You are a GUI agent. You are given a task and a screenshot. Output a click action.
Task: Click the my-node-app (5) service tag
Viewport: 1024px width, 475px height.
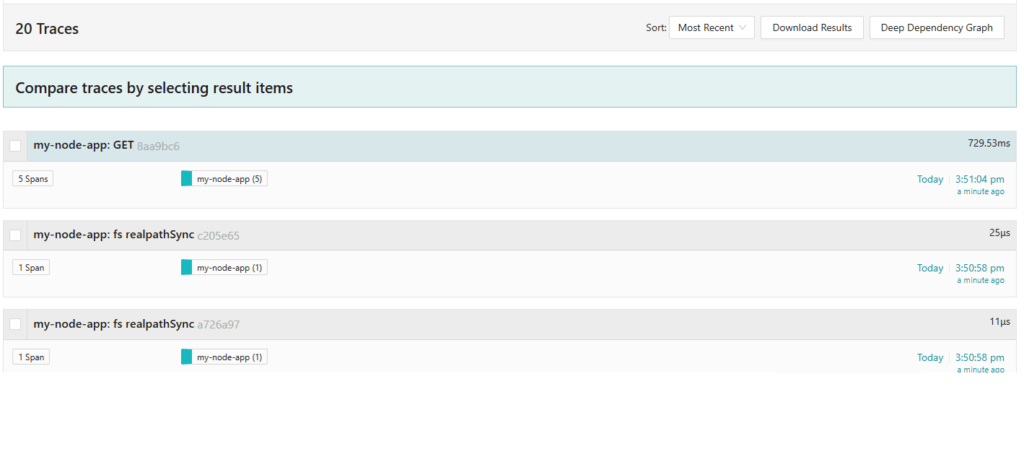point(229,179)
